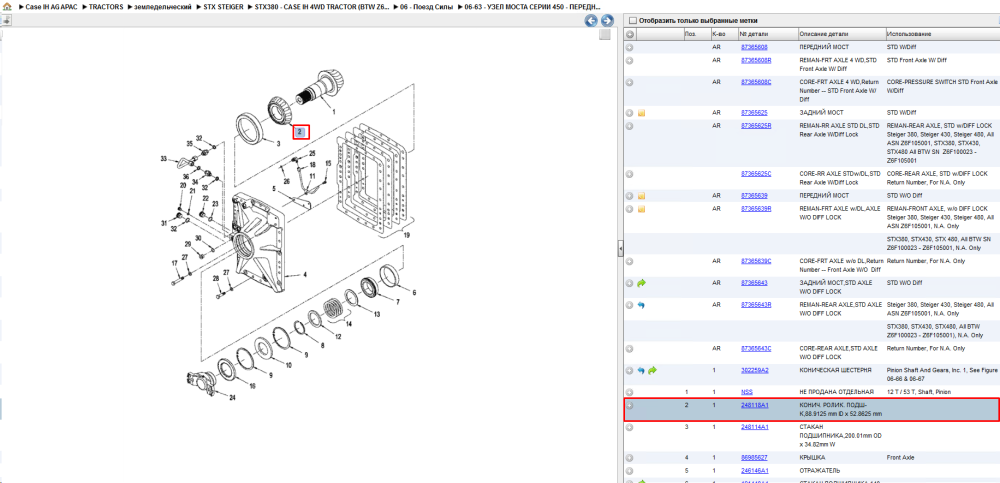This screenshot has height=483, width=1000.
Task: Click the plus icon for part 87365608C
Action: click(x=629, y=82)
